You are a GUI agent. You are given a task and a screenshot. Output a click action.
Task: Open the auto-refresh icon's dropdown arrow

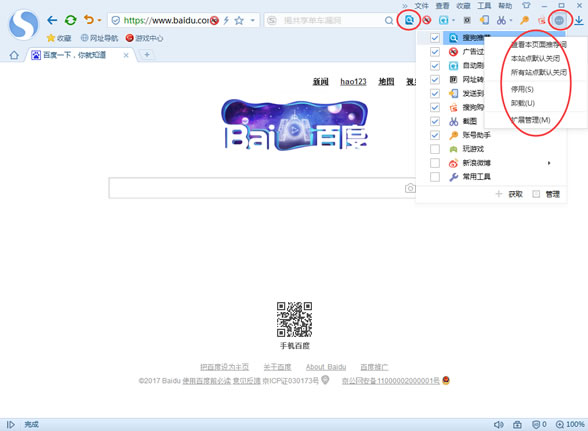pos(454,21)
